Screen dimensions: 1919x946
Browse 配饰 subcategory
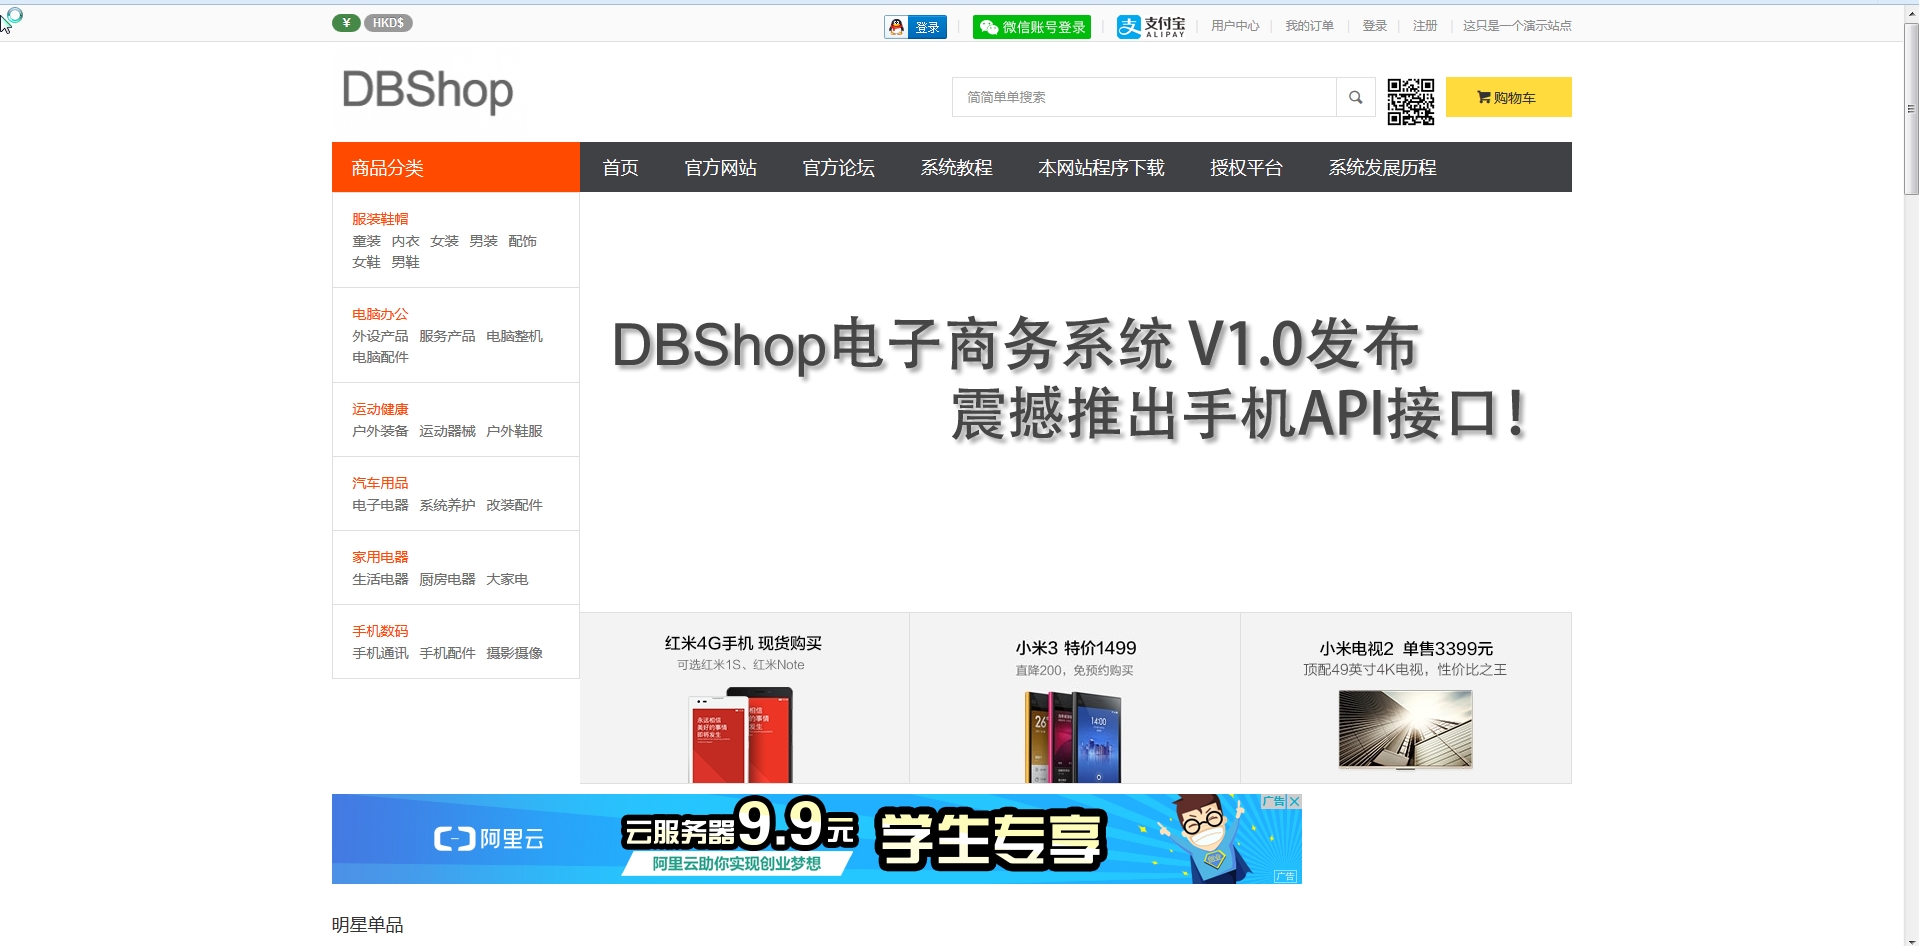click(522, 241)
